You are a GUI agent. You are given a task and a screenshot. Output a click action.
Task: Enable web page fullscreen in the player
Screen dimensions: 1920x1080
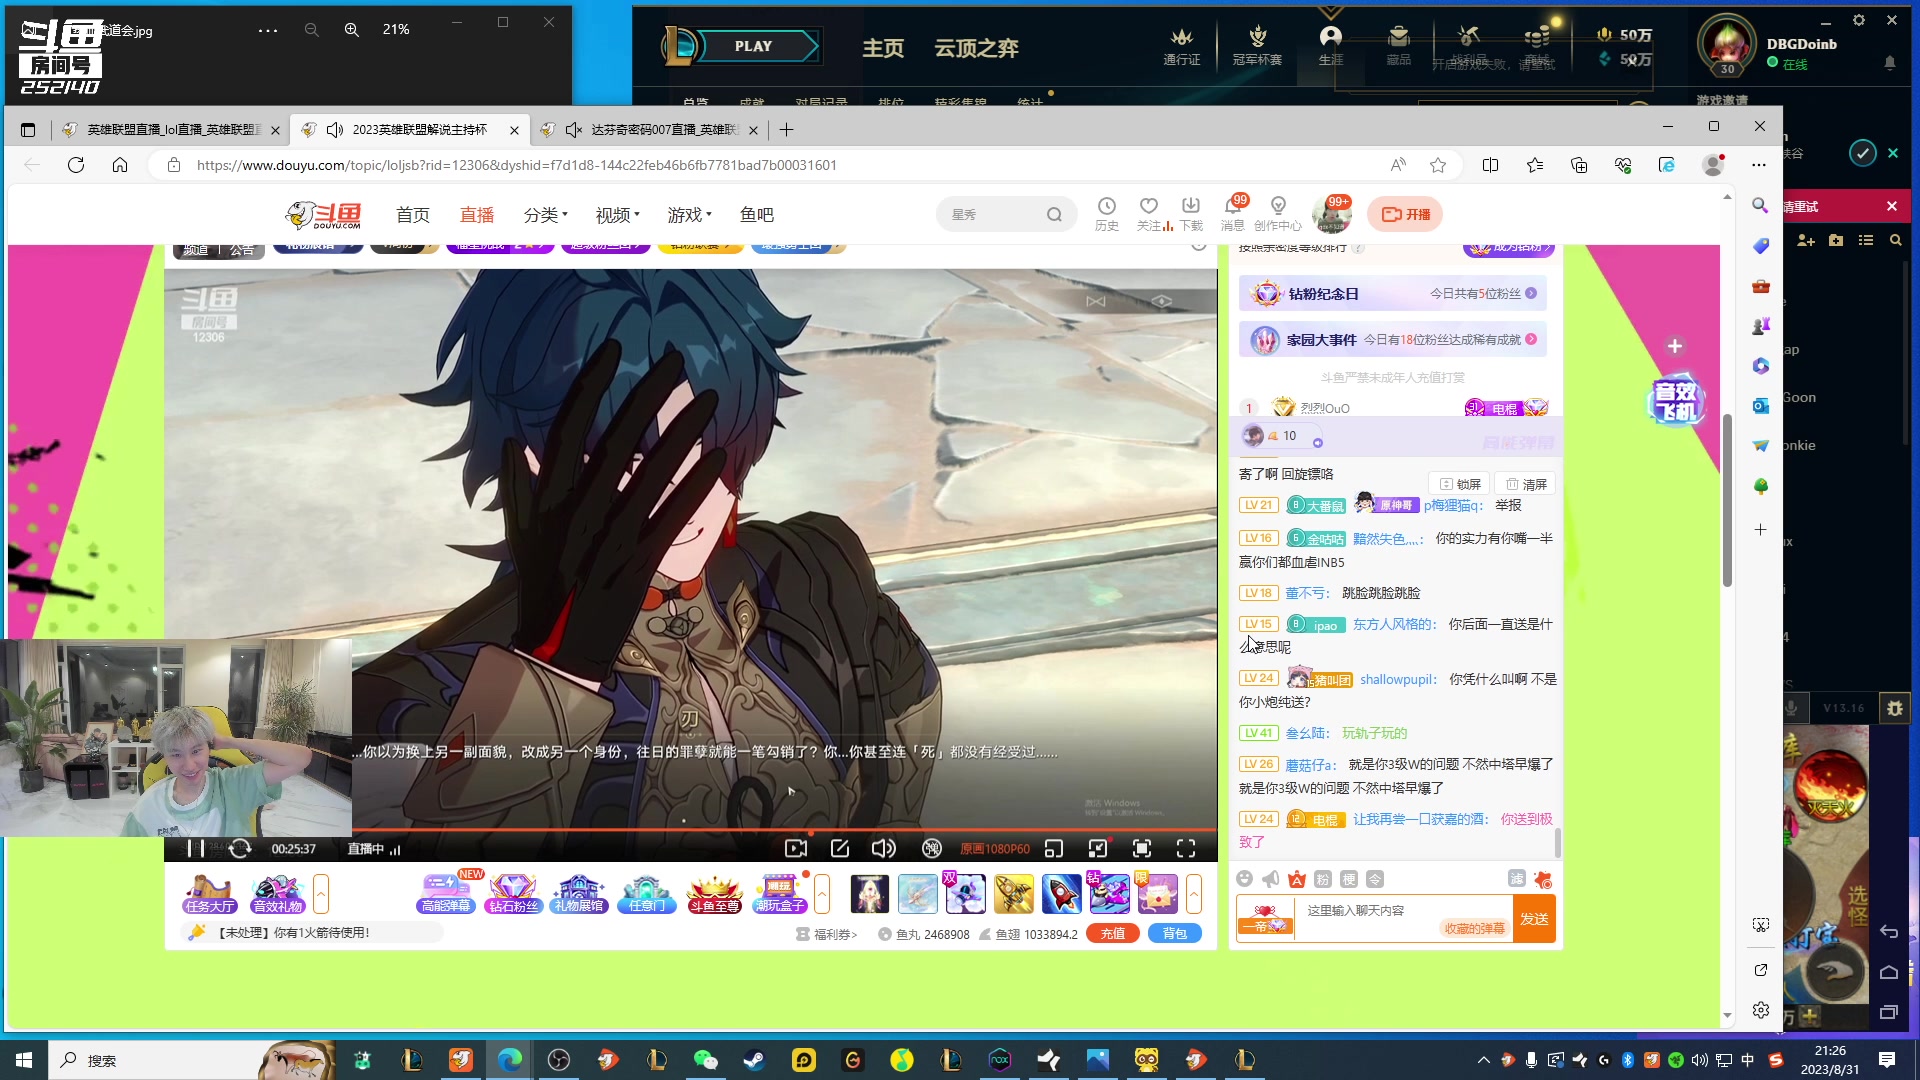tap(1142, 848)
